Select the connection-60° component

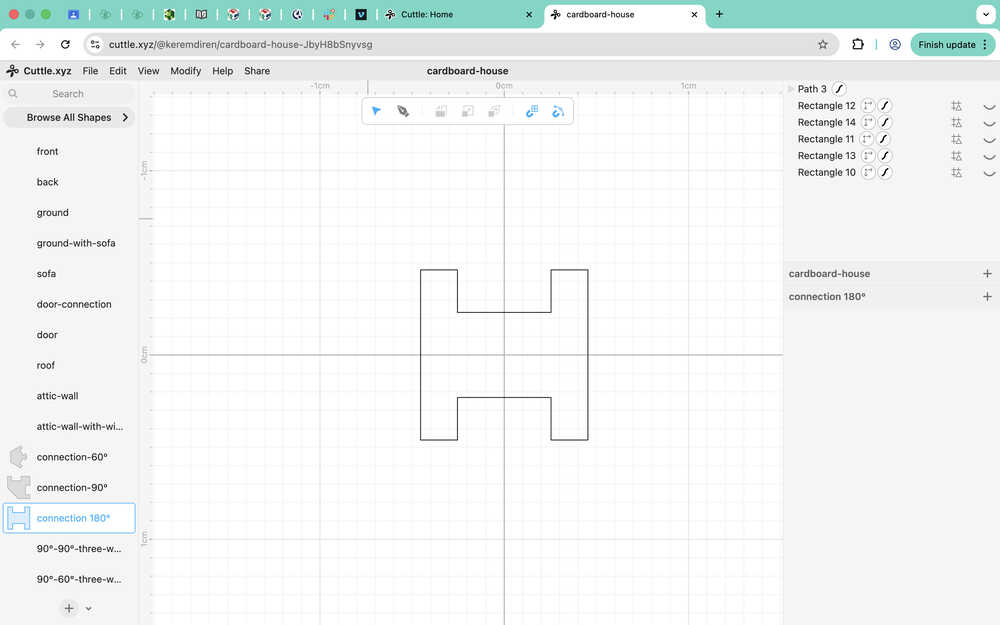pos(72,457)
